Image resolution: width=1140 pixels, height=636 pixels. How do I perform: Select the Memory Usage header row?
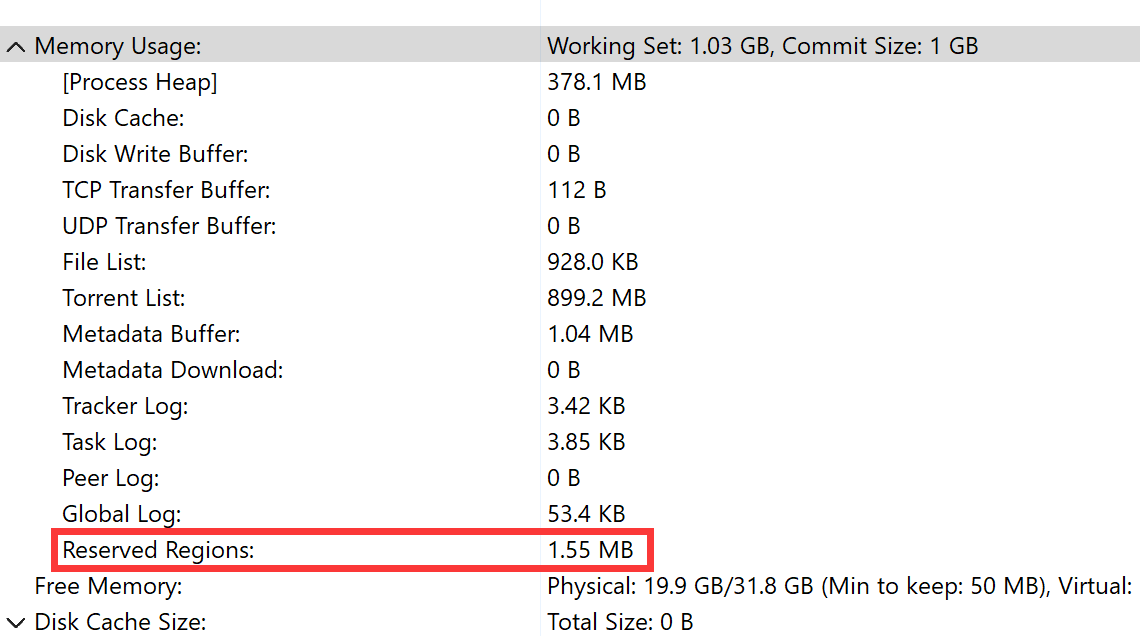tap(570, 45)
